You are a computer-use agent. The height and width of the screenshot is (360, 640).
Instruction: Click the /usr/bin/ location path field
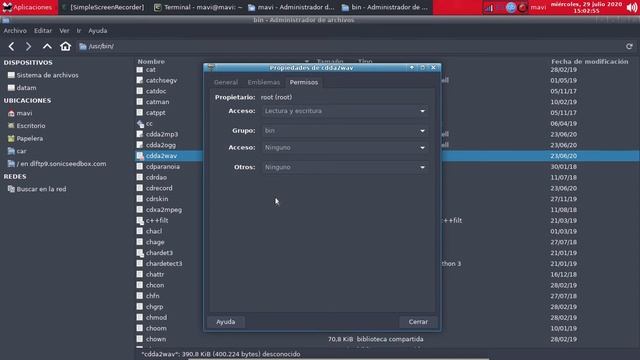(349, 47)
